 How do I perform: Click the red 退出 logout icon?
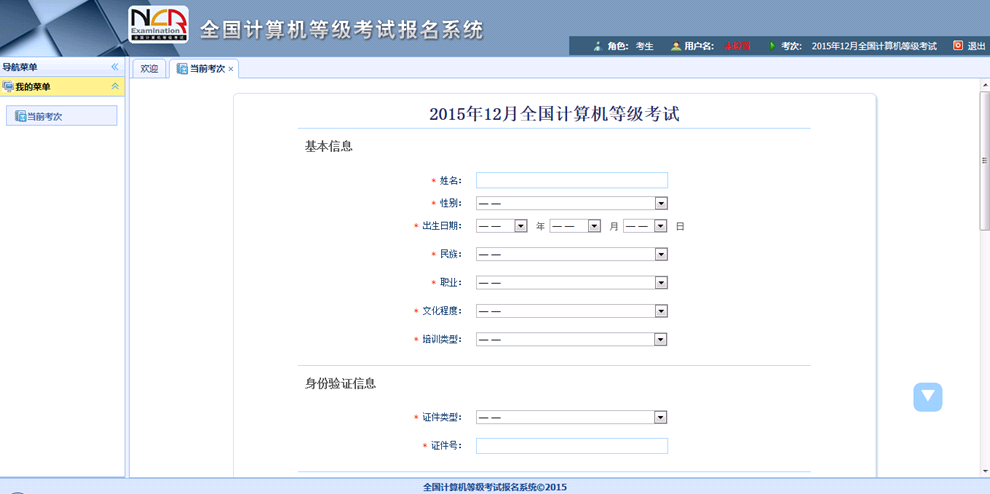click(x=957, y=46)
